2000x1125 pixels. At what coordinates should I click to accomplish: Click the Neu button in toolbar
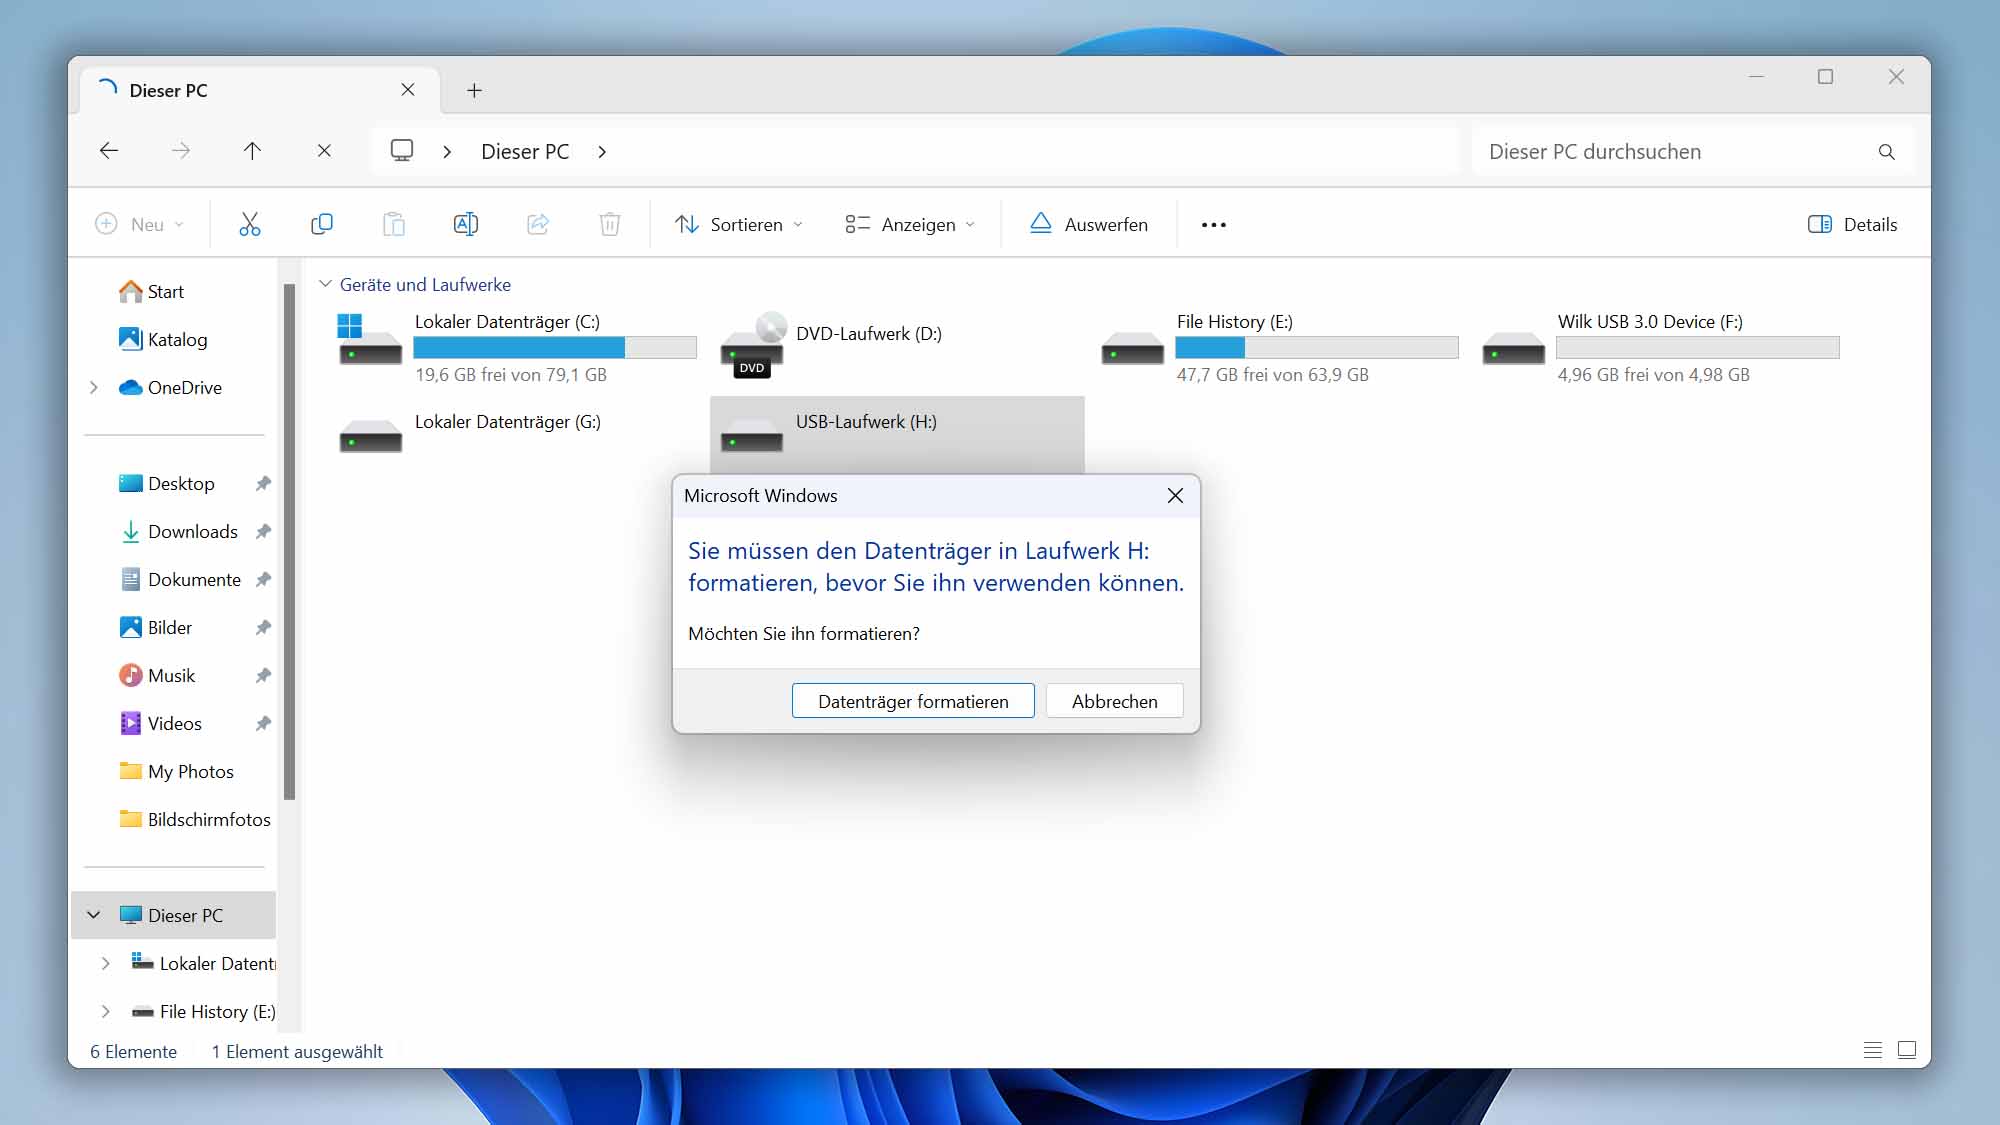pyautogui.click(x=137, y=223)
